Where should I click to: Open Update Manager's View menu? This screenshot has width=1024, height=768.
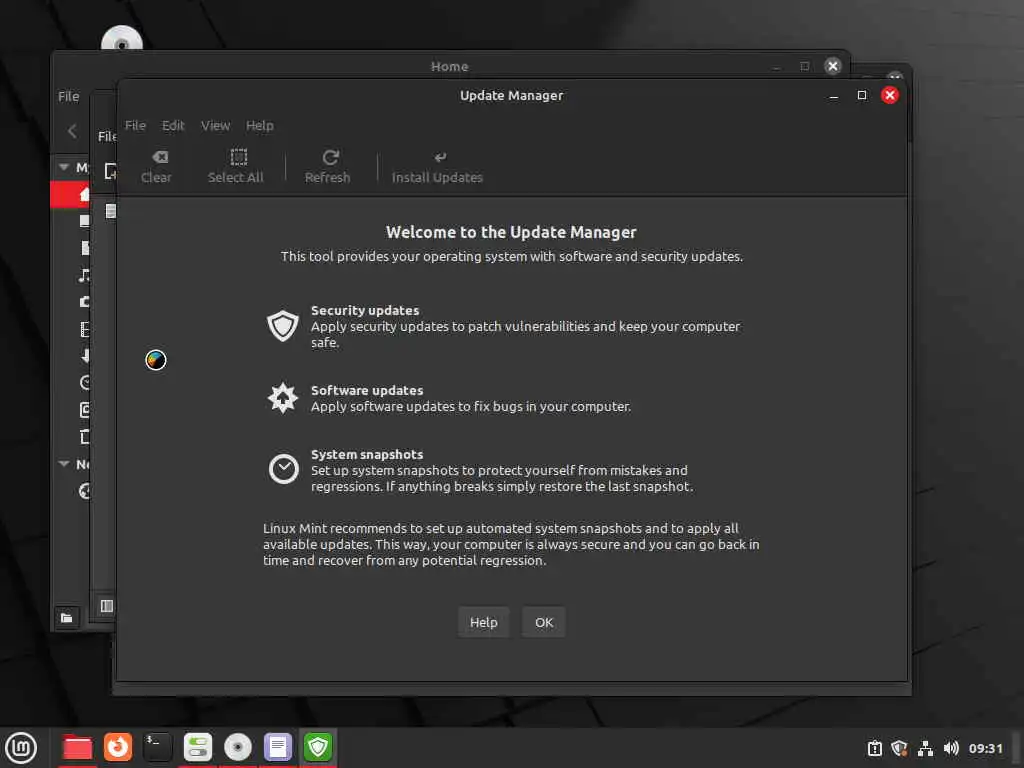pos(216,125)
